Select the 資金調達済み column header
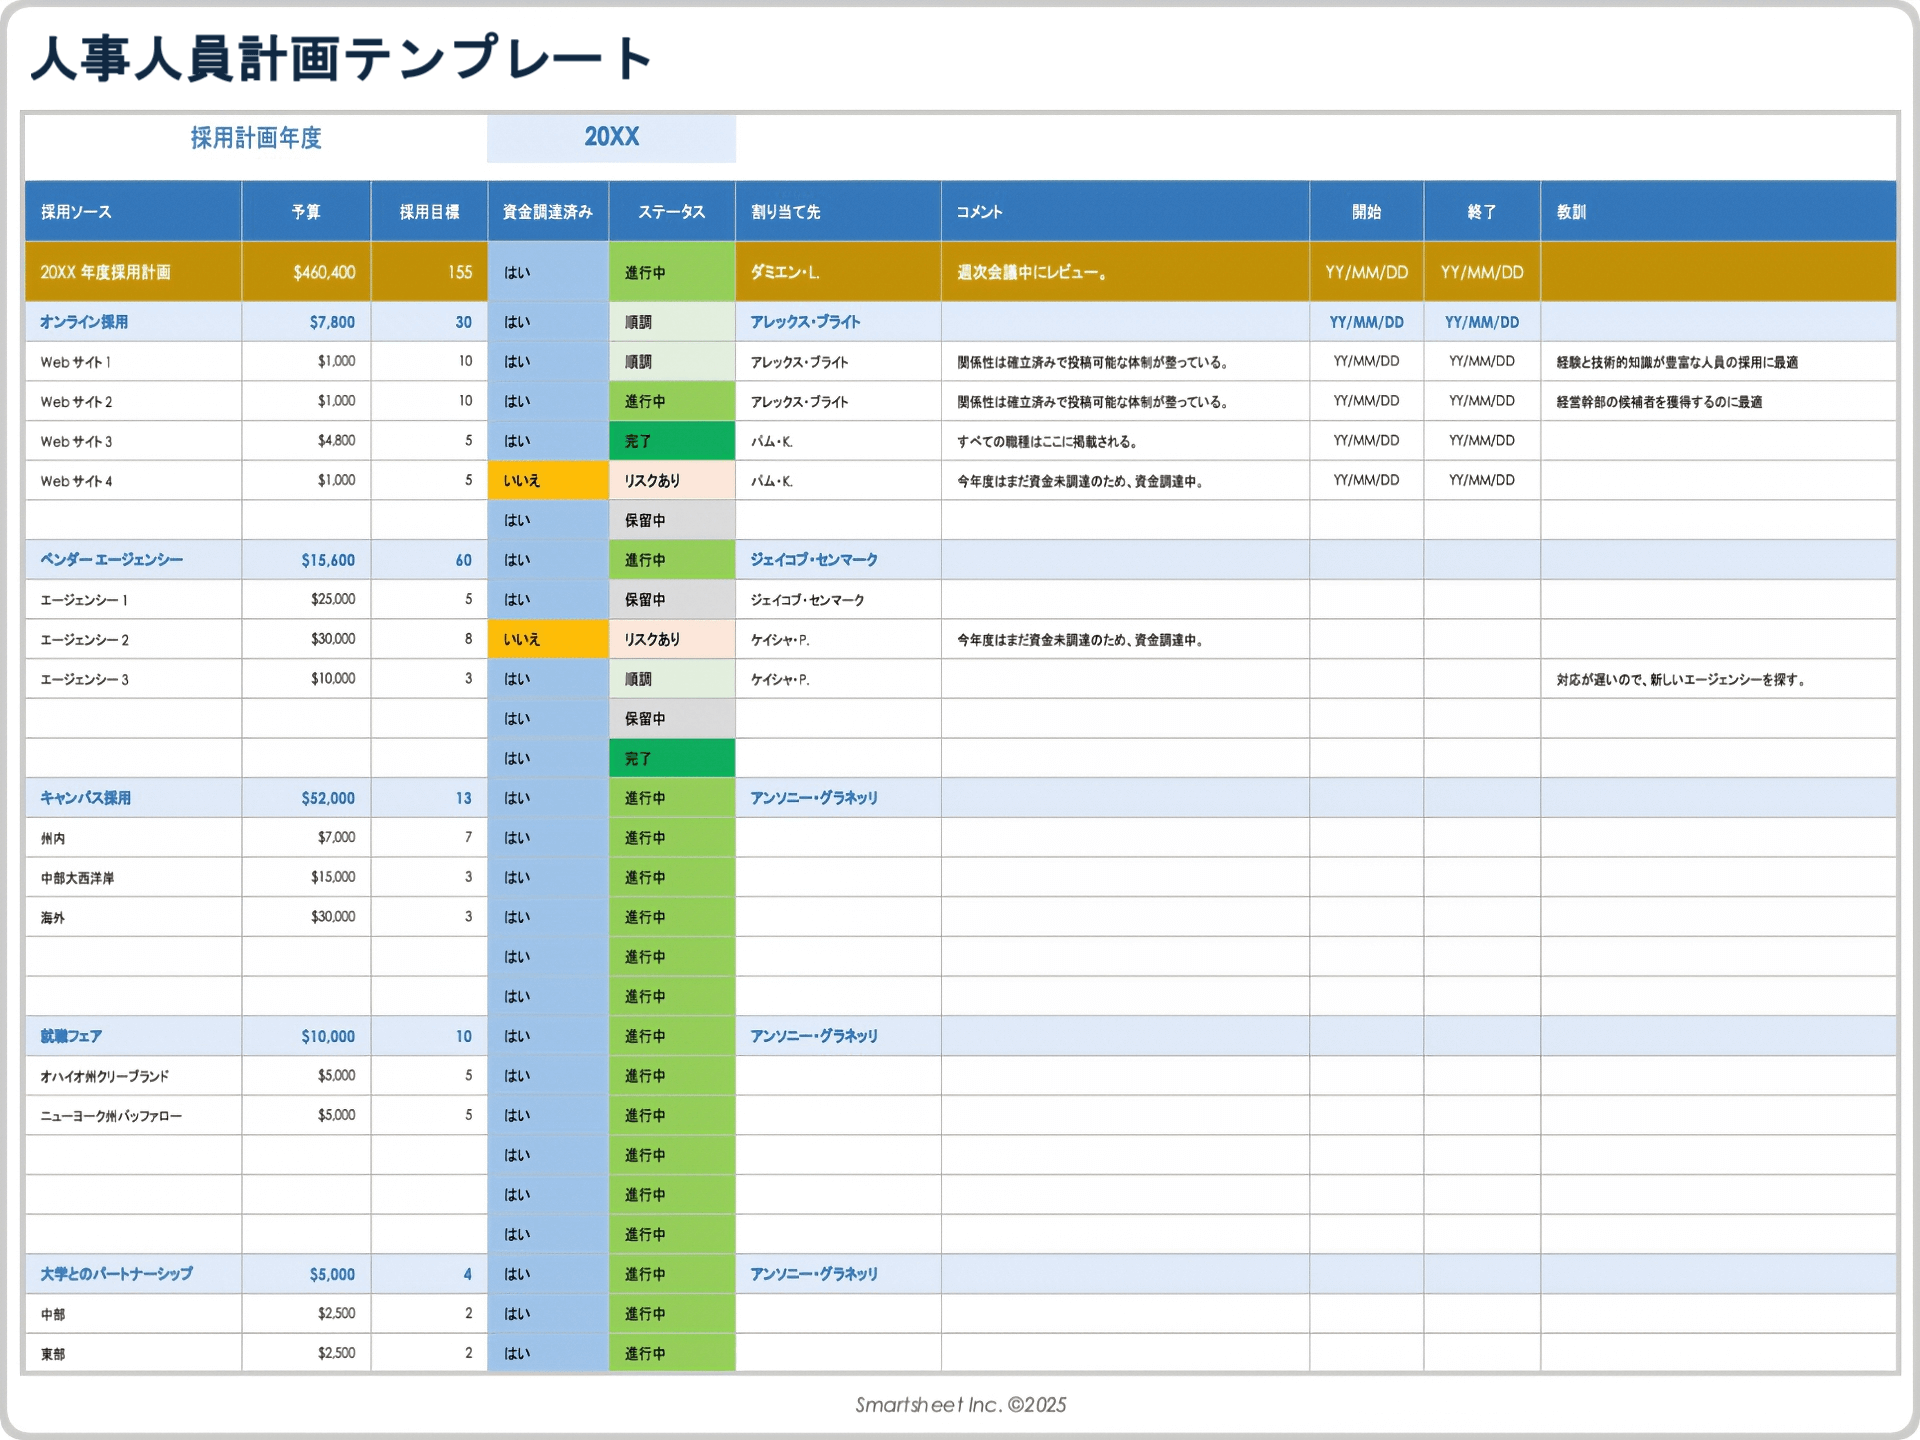Viewport: 1920px width, 1440px height. point(548,212)
